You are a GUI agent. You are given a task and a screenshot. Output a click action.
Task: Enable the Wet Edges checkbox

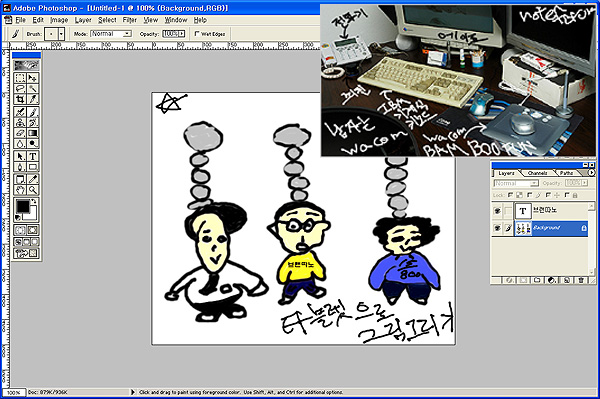(x=197, y=34)
